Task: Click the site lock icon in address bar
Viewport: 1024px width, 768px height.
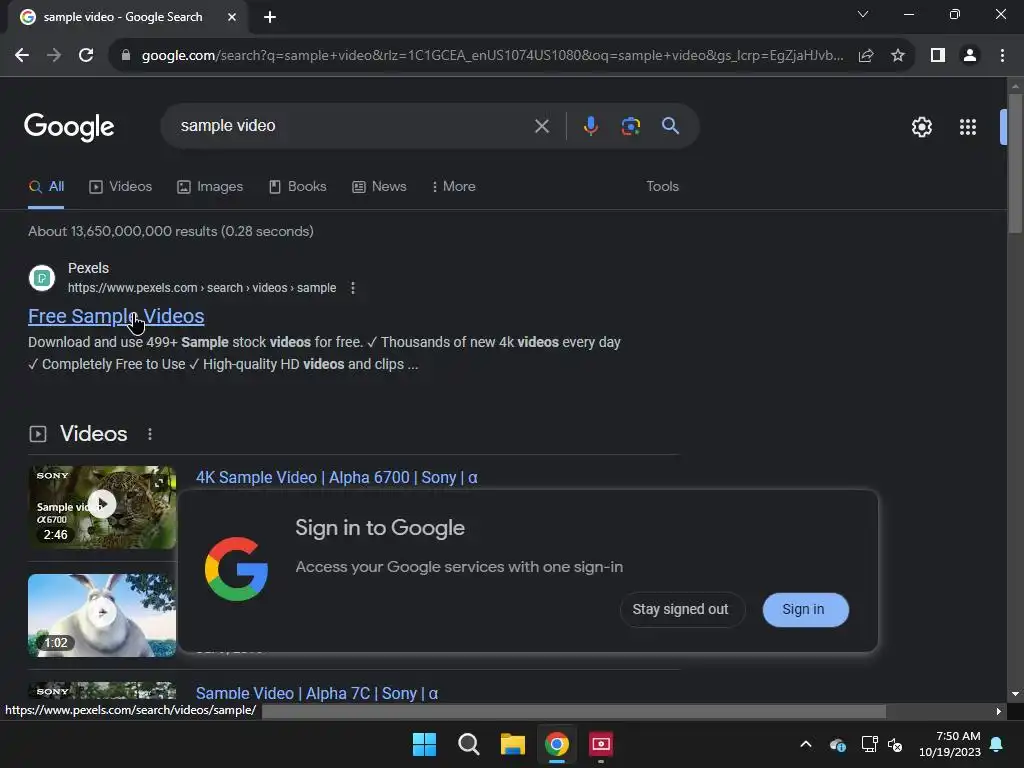Action: (126, 56)
